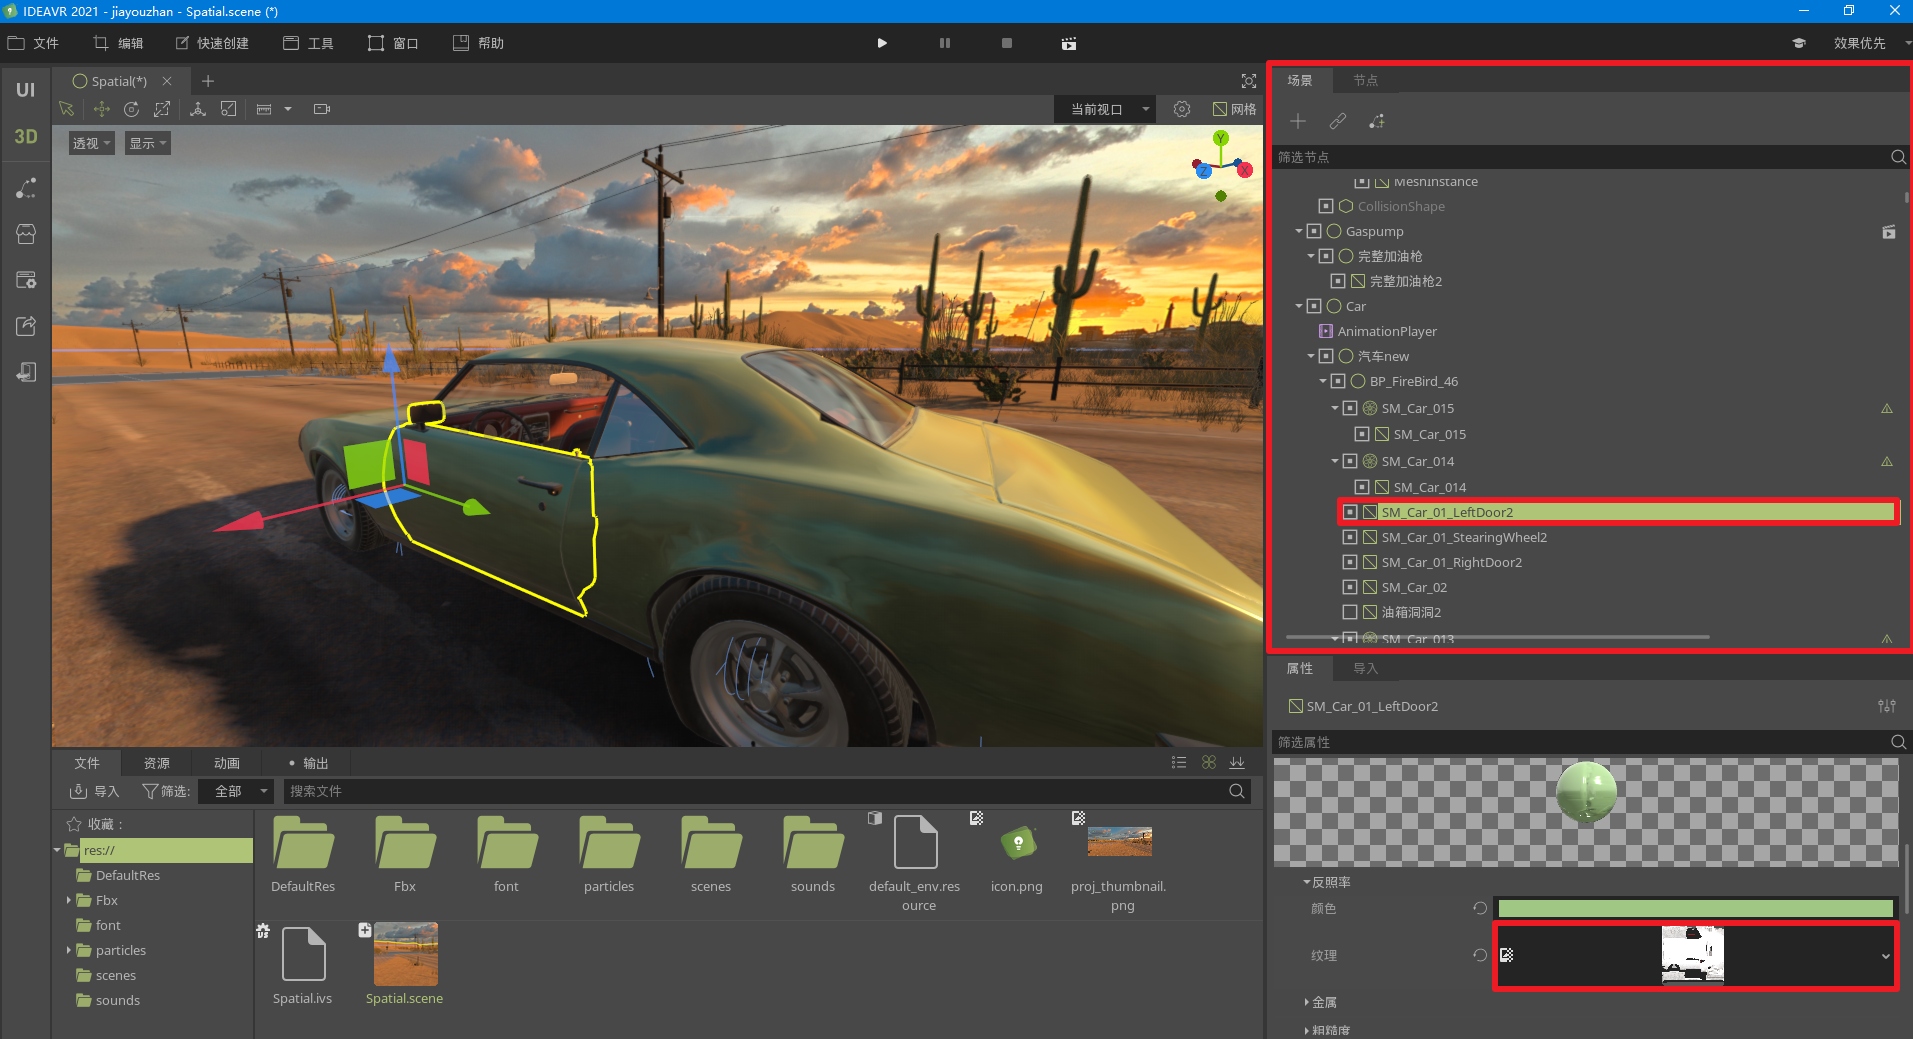
Task: Click the add child node path icon
Action: pyautogui.click(x=1377, y=122)
